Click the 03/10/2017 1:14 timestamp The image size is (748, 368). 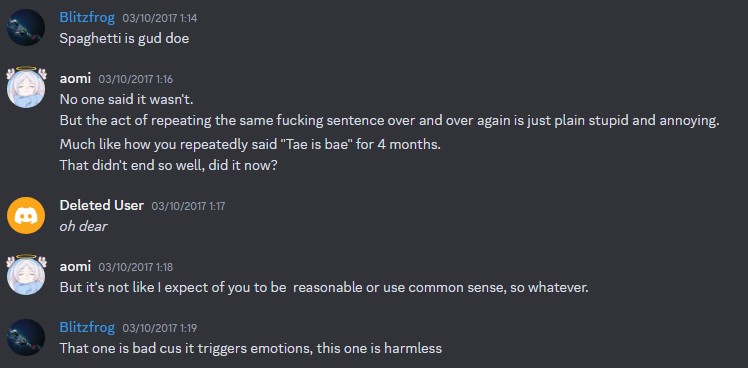point(160,19)
